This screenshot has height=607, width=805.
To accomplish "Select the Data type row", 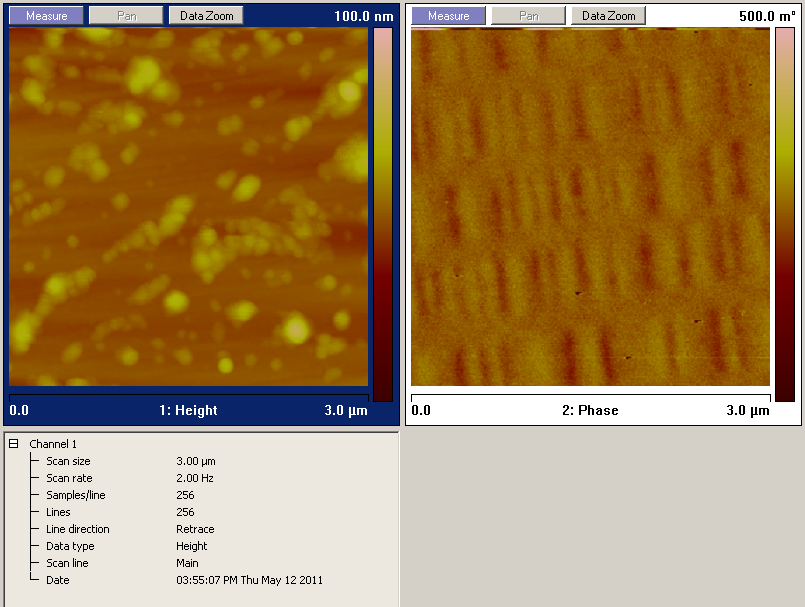I will pyautogui.click(x=127, y=546).
